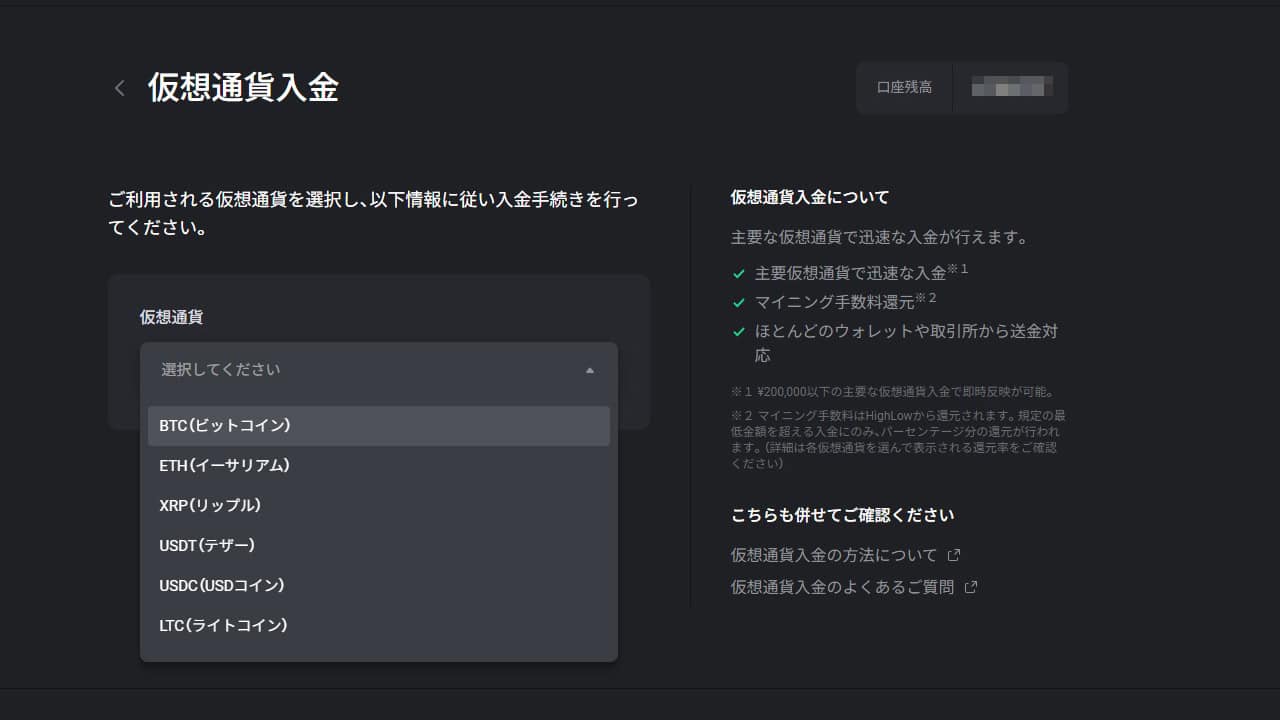Click the こちらも併せてご確認ください heading
The width and height of the screenshot is (1280, 720).
click(842, 516)
